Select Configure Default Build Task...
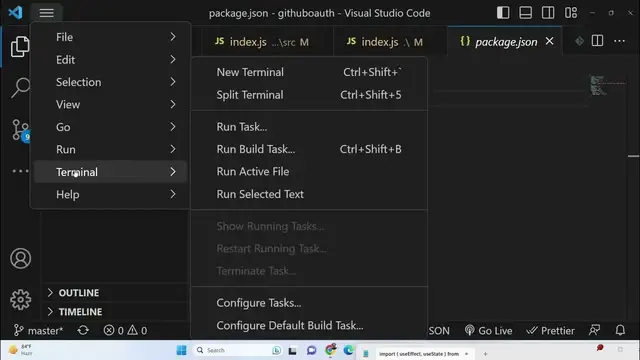This screenshot has height=360, width=640. coord(309,325)
